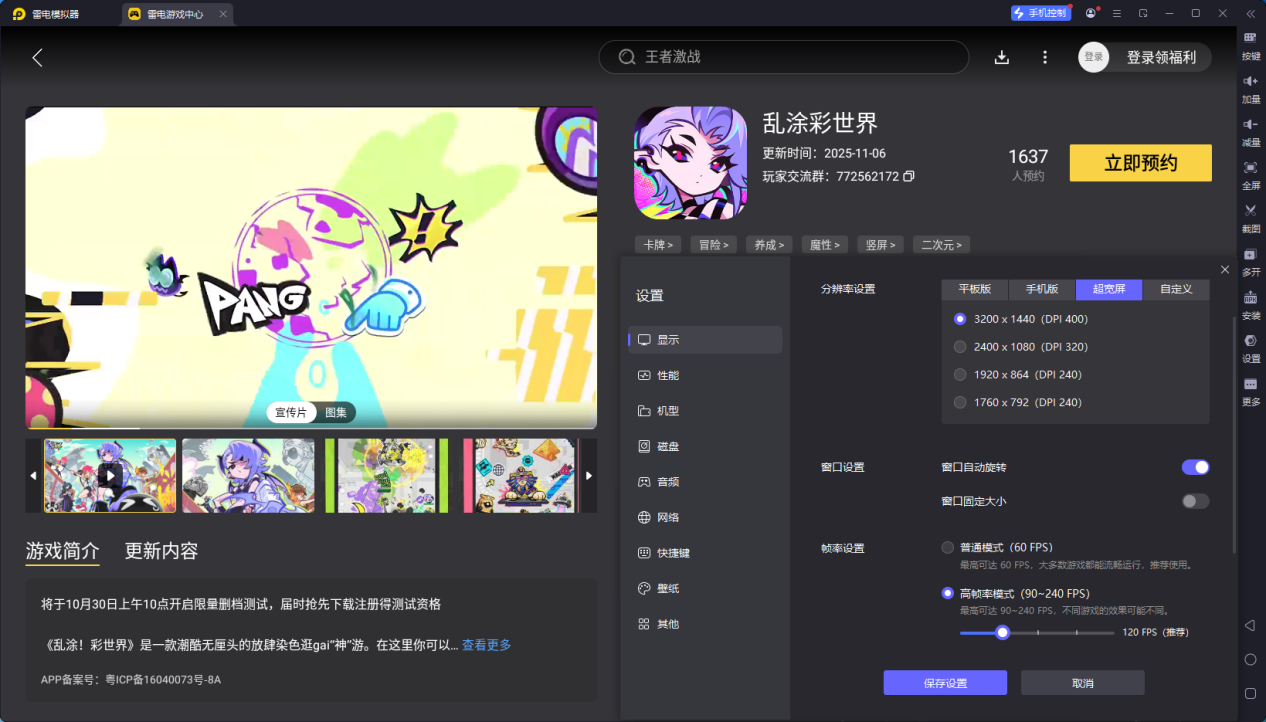This screenshot has height=722, width=1266.
Task: Click the 立即预约 reservation button
Action: [x=1140, y=162]
